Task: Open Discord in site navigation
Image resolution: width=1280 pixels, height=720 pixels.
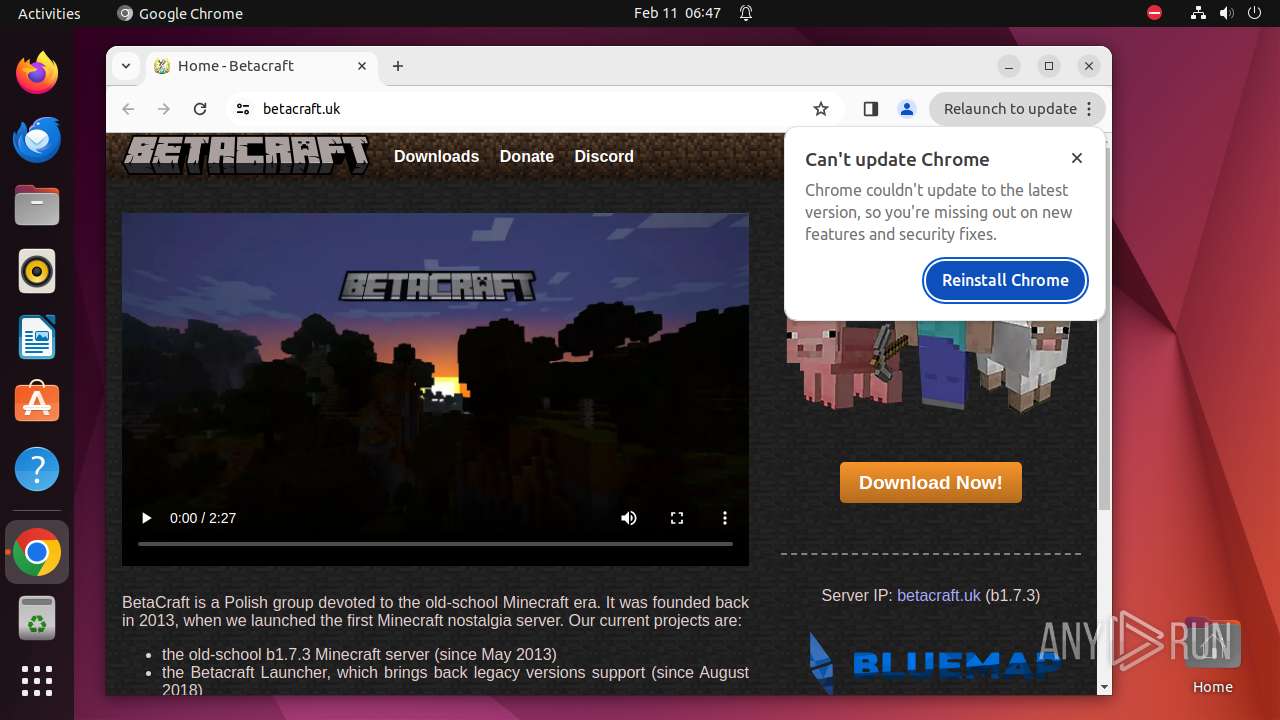Action: (x=604, y=156)
